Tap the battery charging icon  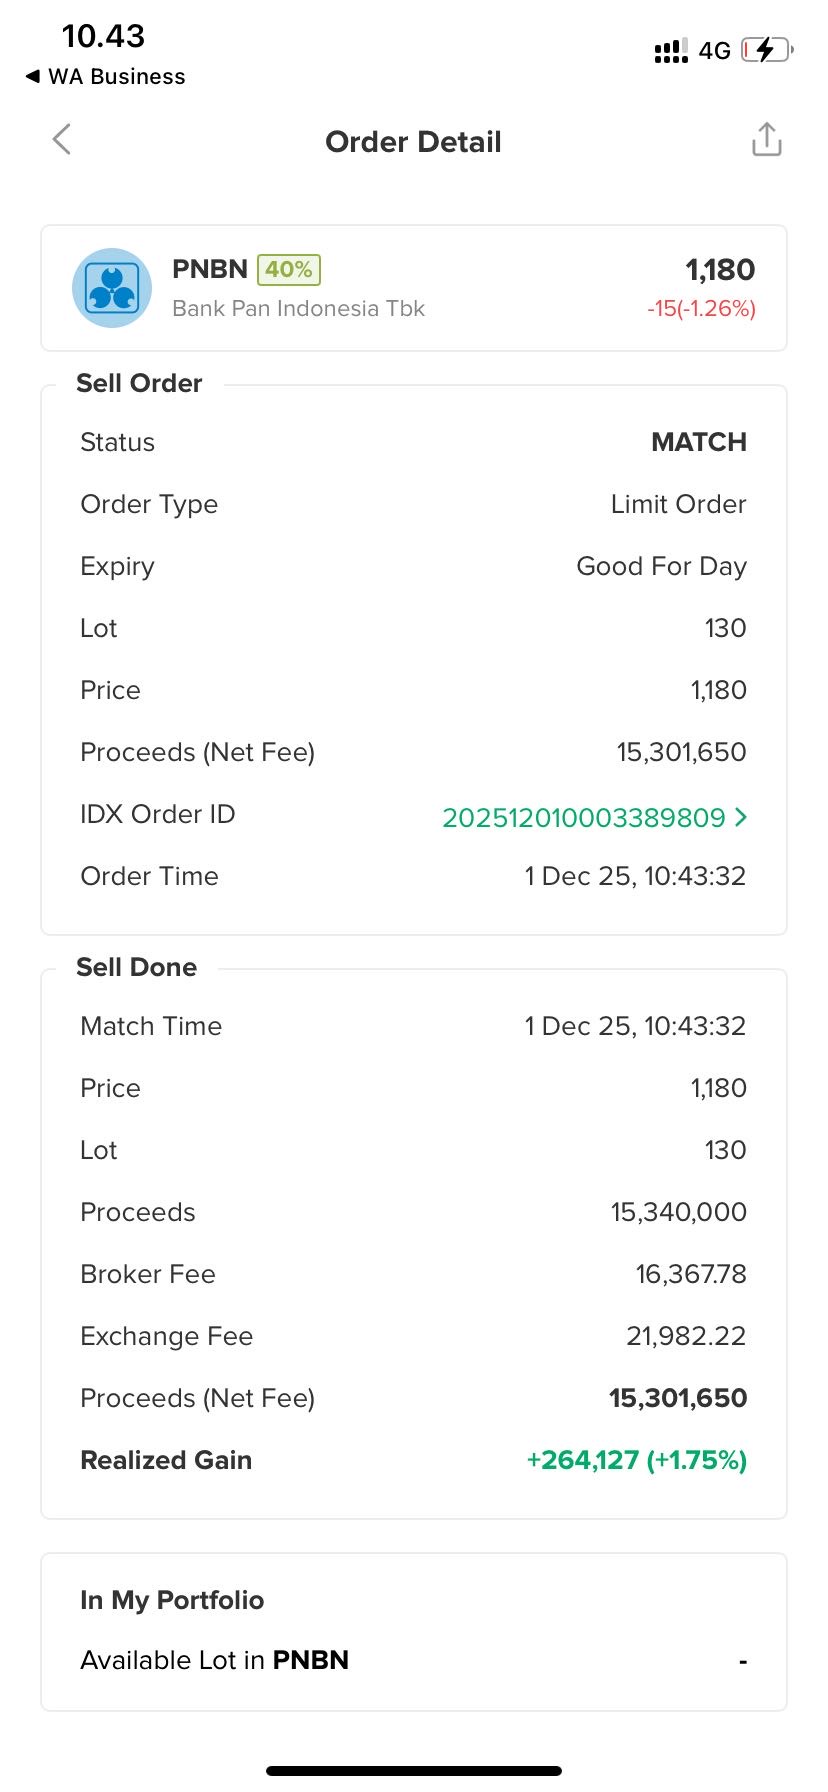[766, 50]
